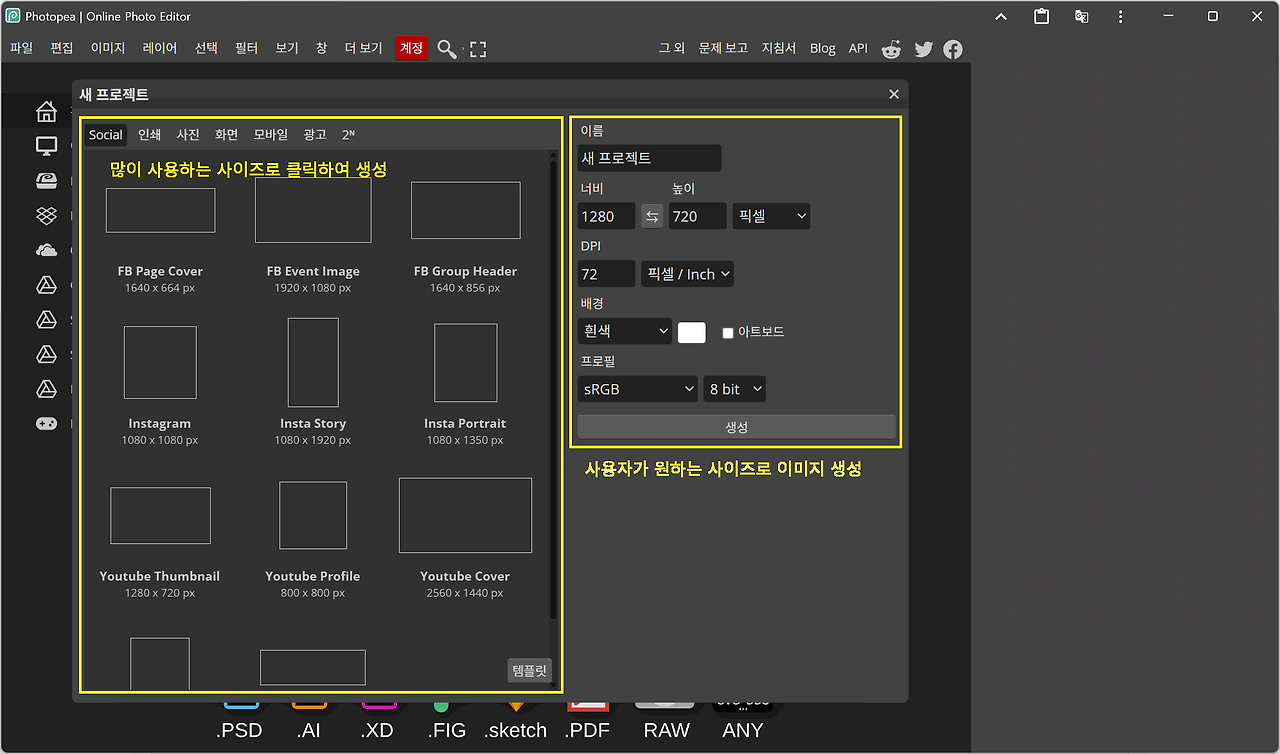Click the 템플릿 button

[x=530, y=671]
